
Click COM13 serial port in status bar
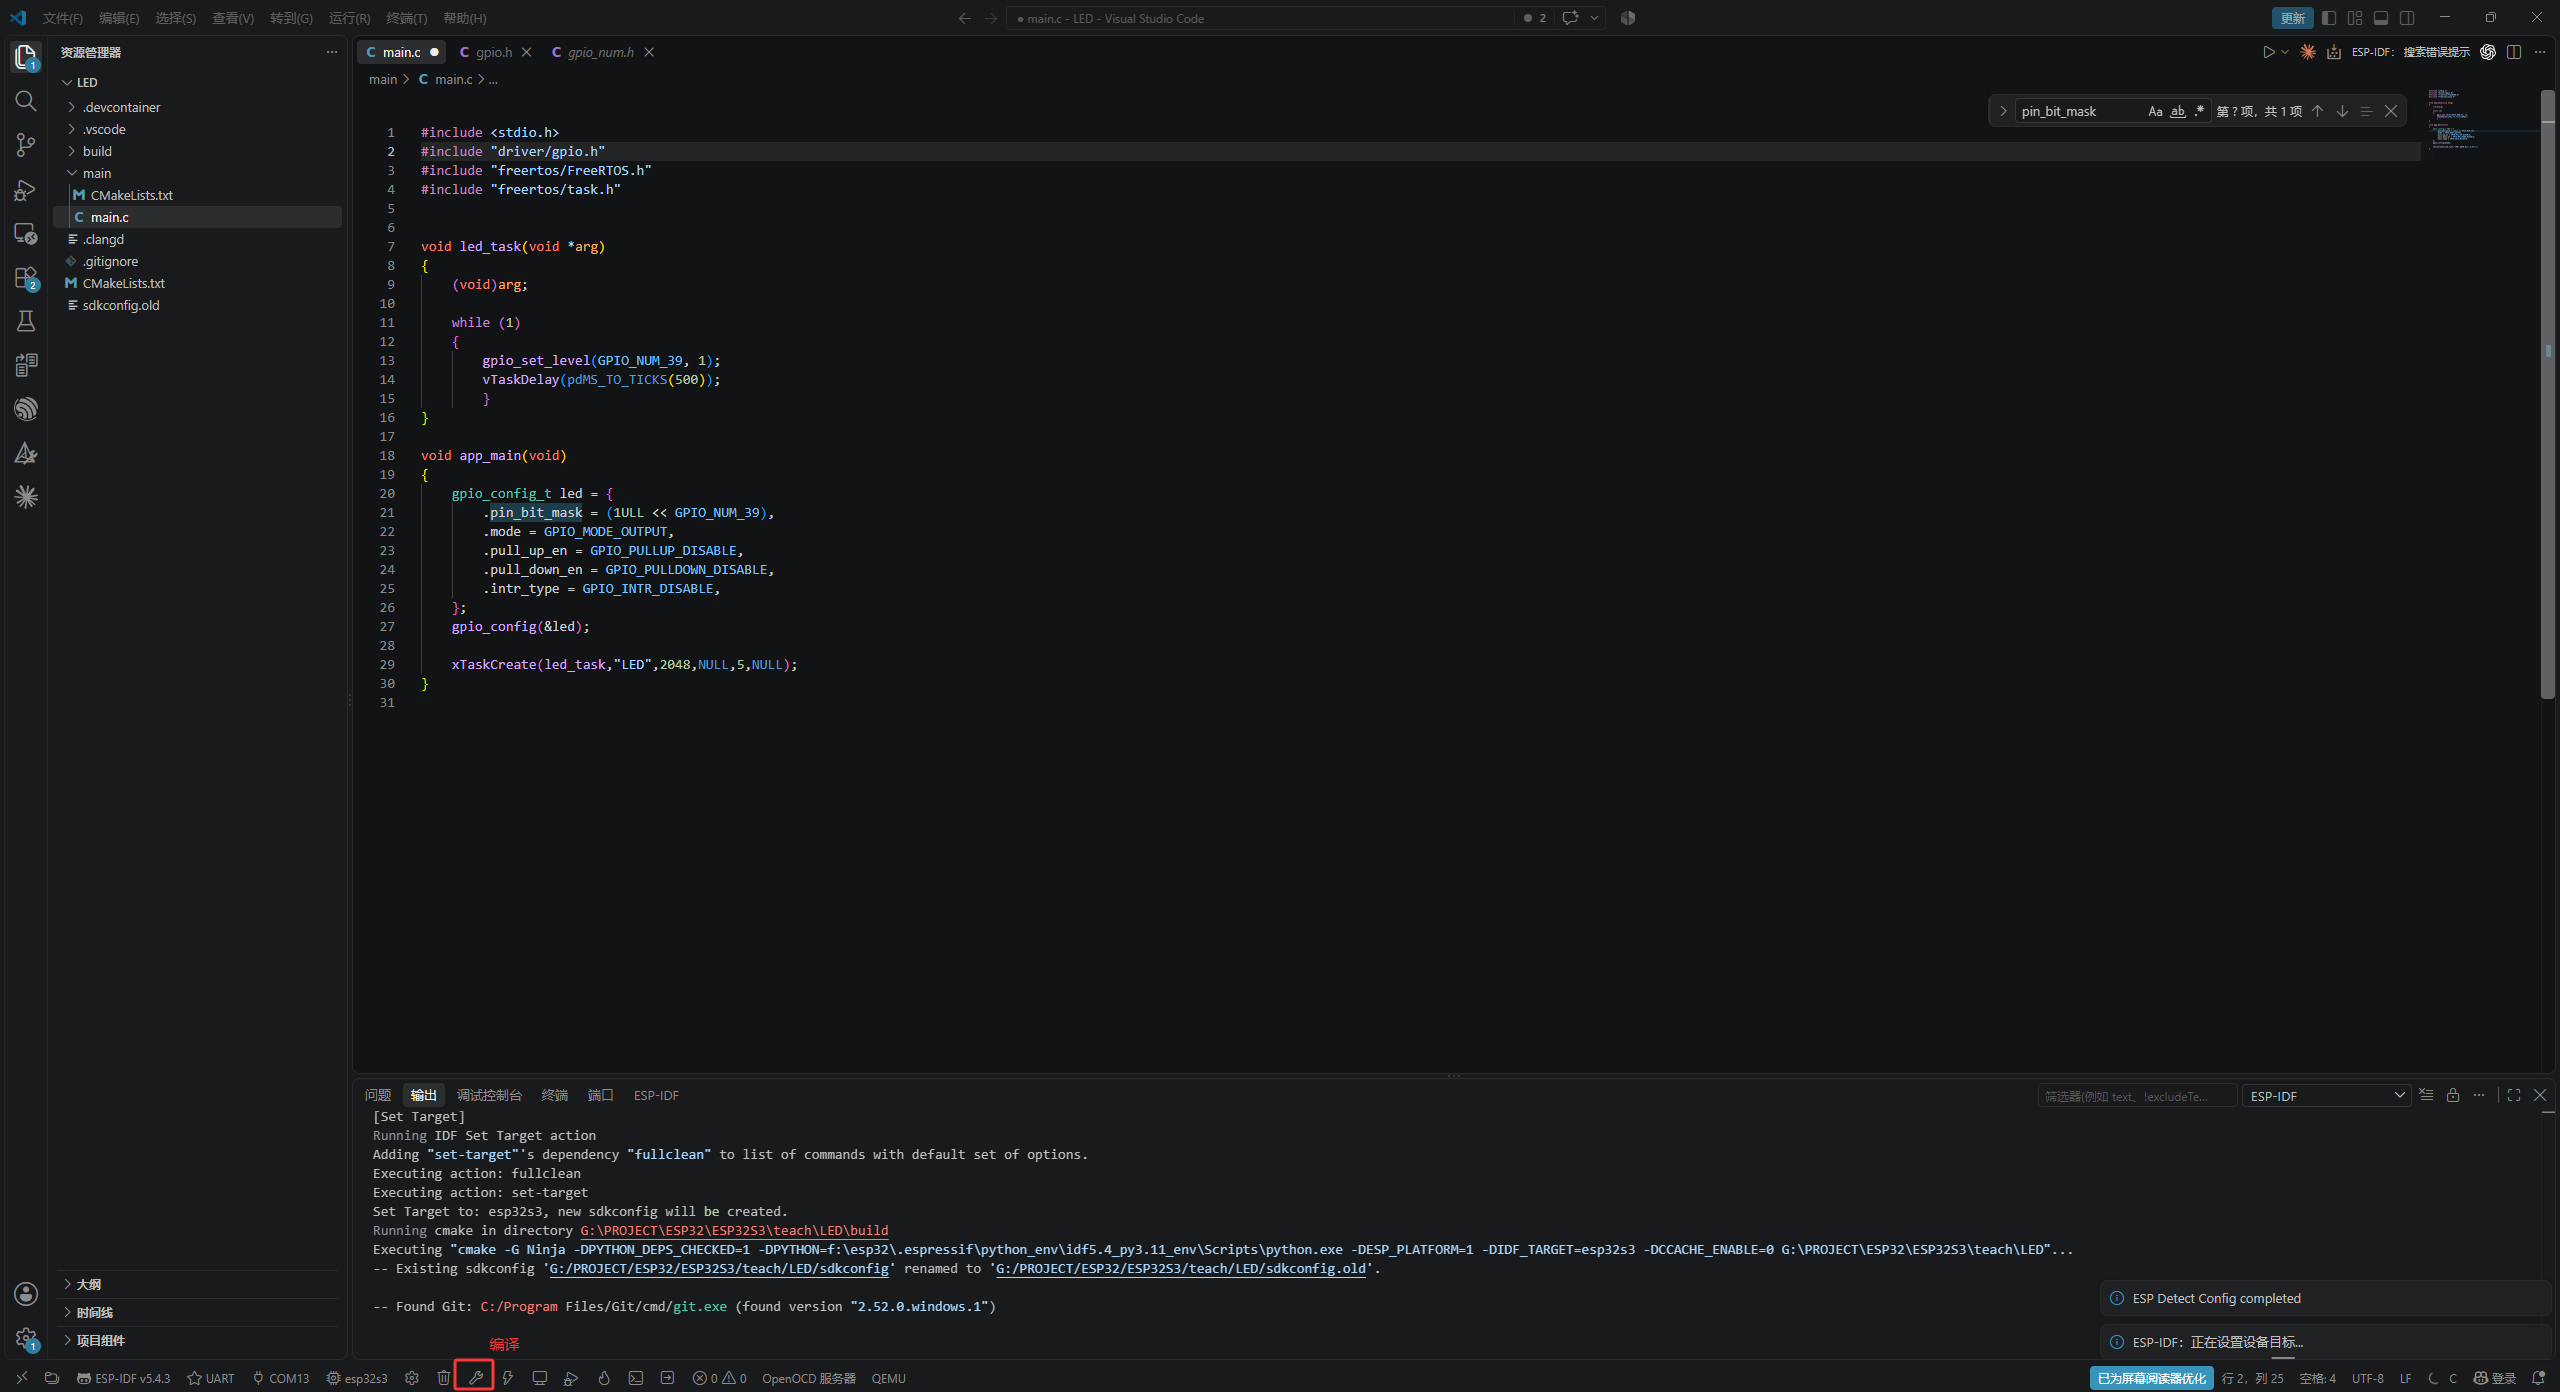pyautogui.click(x=281, y=1378)
